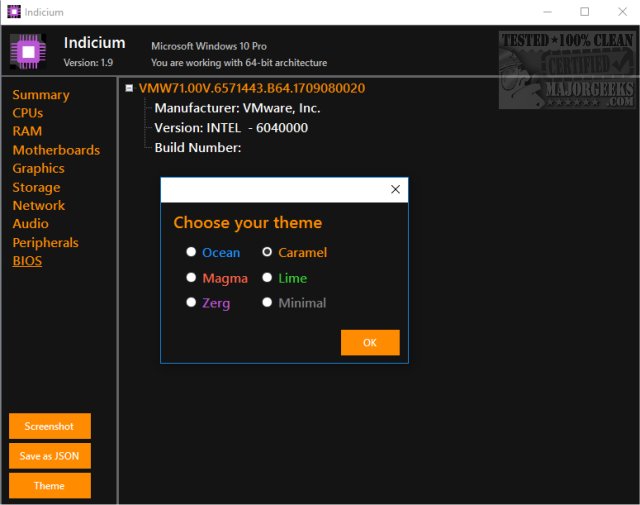Go to the Audio section

[x=31, y=224]
